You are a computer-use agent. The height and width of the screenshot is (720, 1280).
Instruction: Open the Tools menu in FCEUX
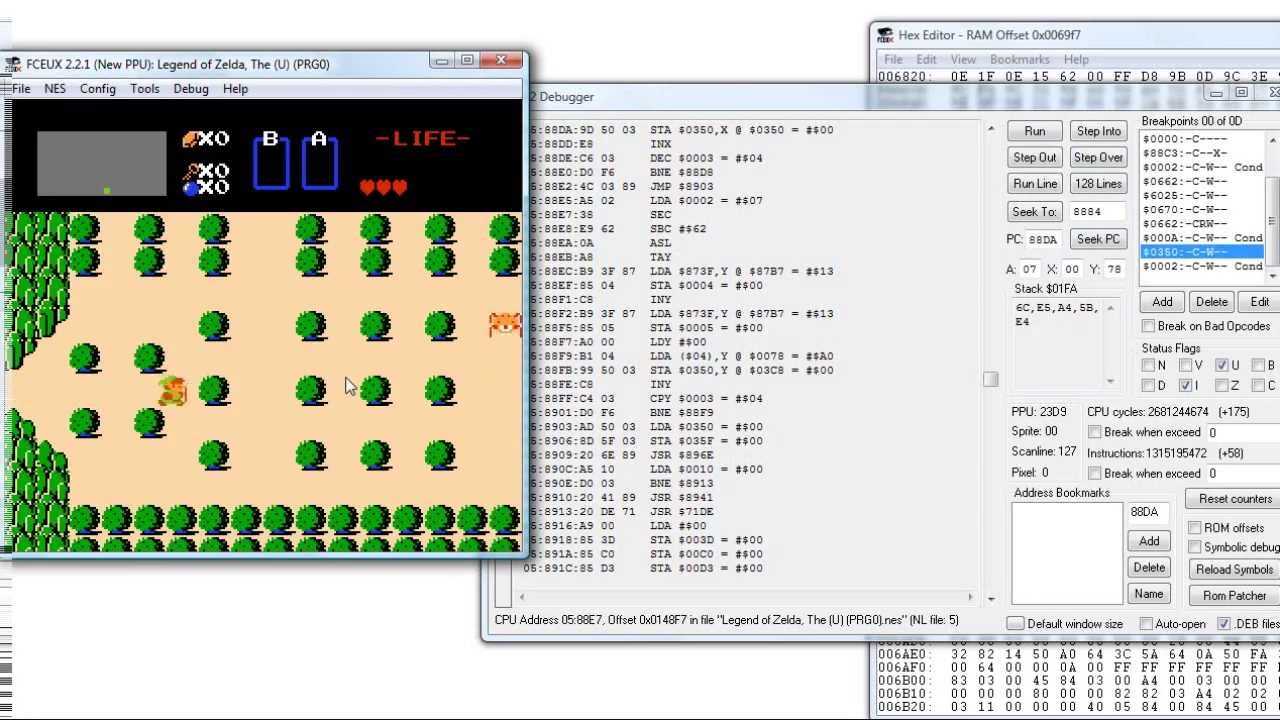[x=144, y=89]
